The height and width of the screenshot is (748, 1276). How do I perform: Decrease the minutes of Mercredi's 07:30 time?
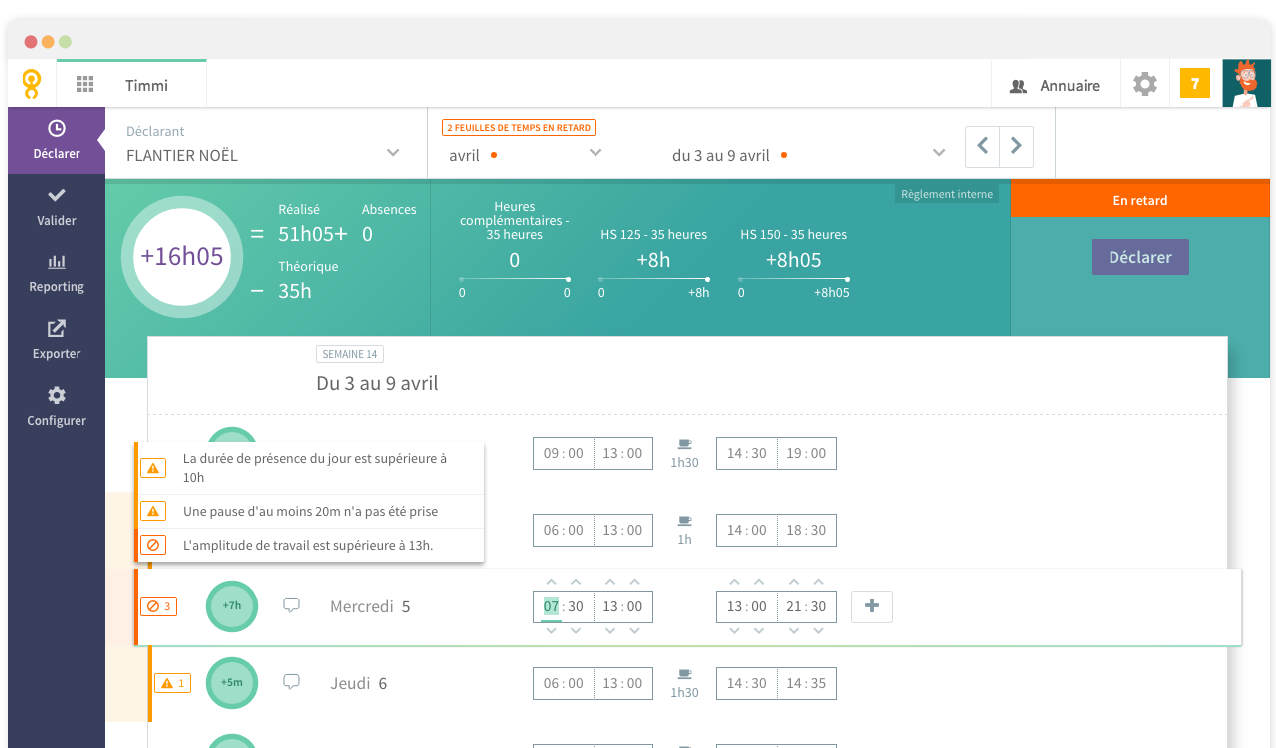coord(576,631)
